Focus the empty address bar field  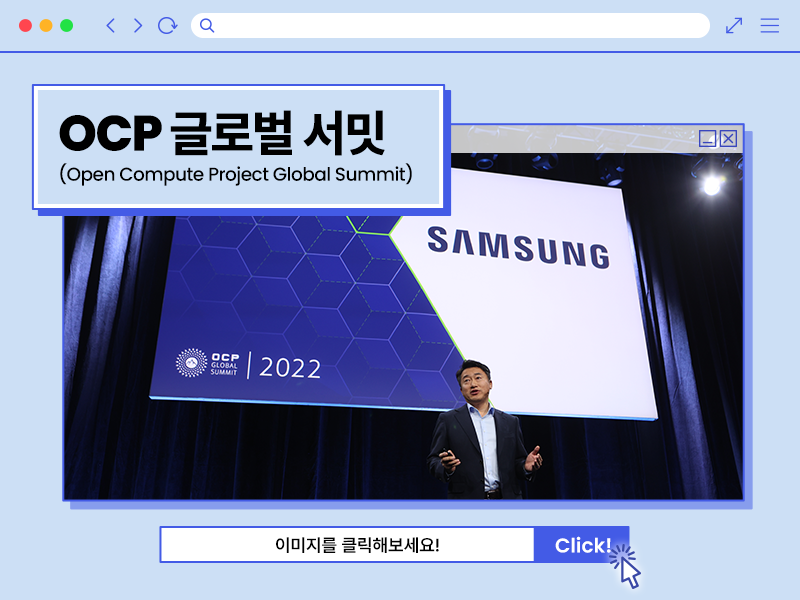(x=450, y=26)
